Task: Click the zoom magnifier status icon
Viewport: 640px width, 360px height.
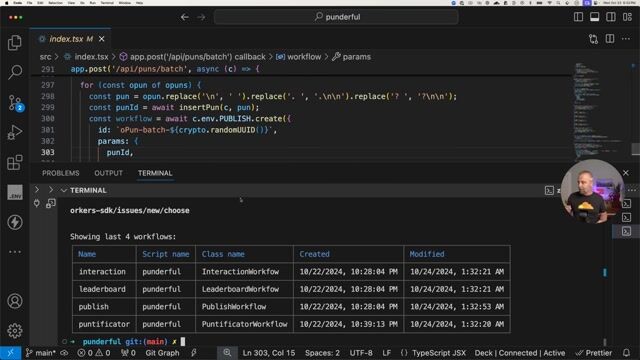Action: click(227, 353)
